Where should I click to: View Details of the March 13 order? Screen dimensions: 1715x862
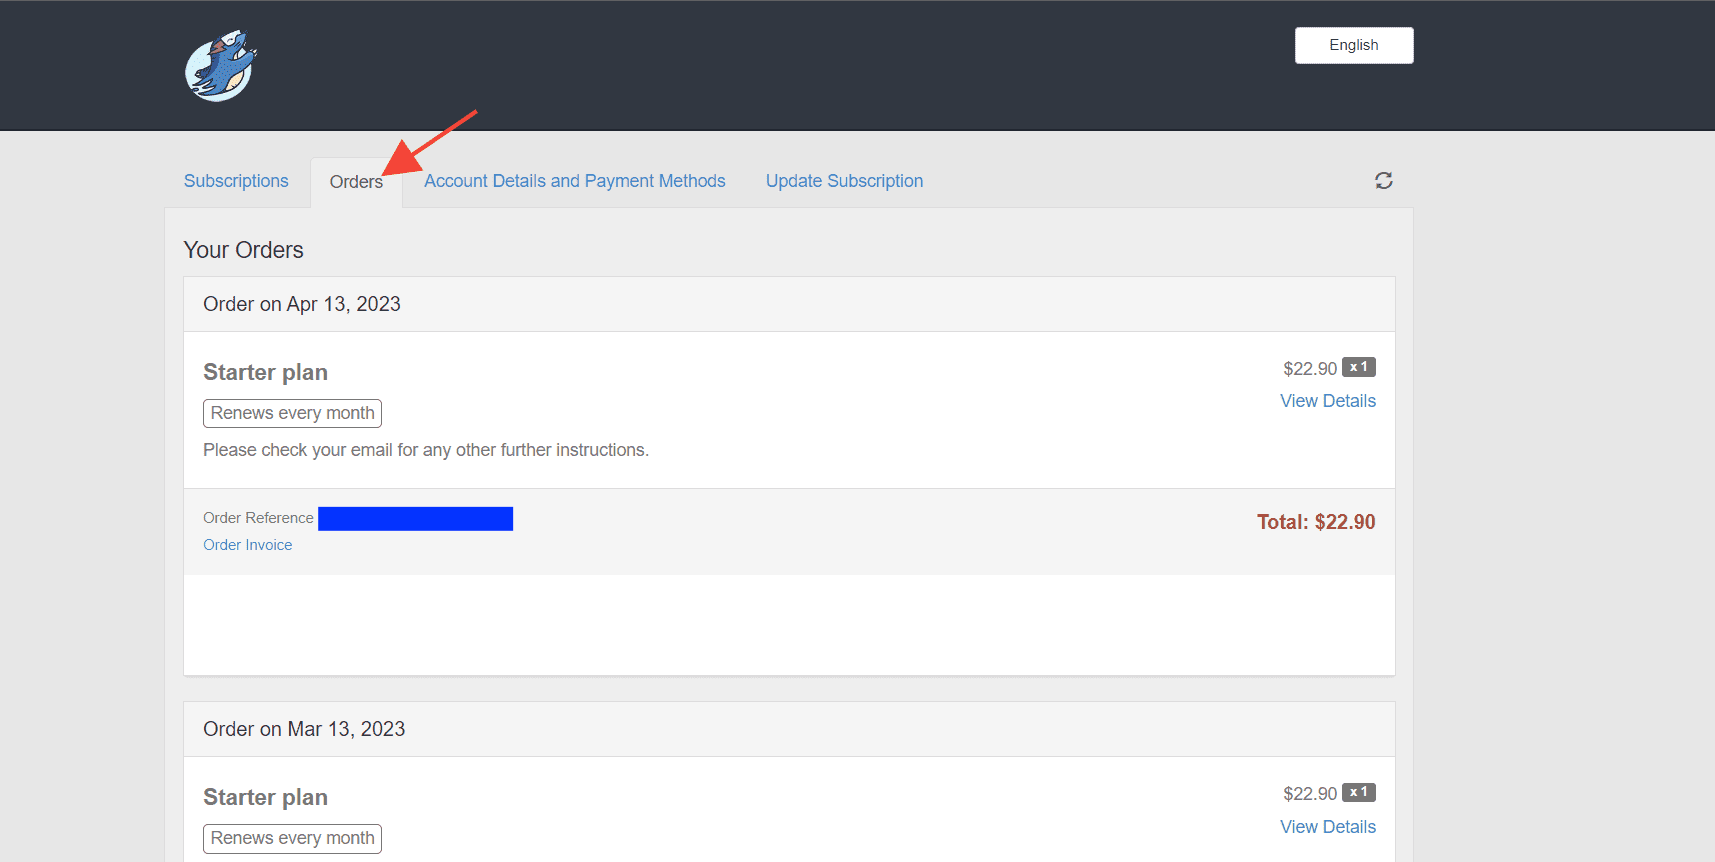click(1327, 827)
